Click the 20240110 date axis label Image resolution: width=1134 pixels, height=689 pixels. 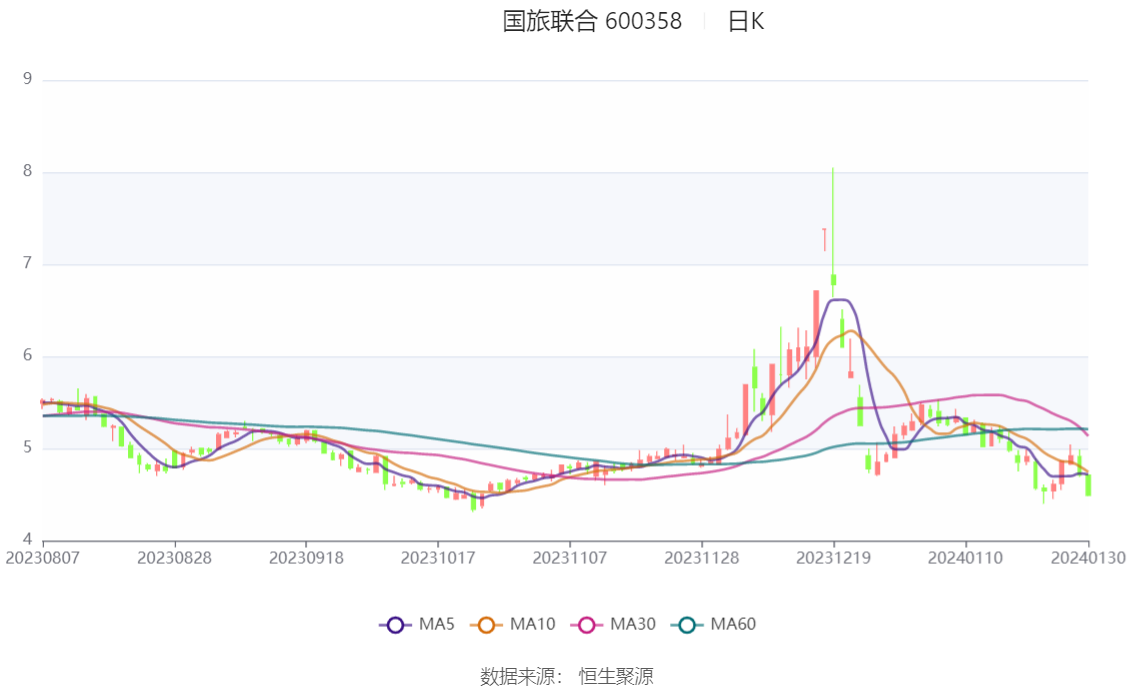point(965,558)
